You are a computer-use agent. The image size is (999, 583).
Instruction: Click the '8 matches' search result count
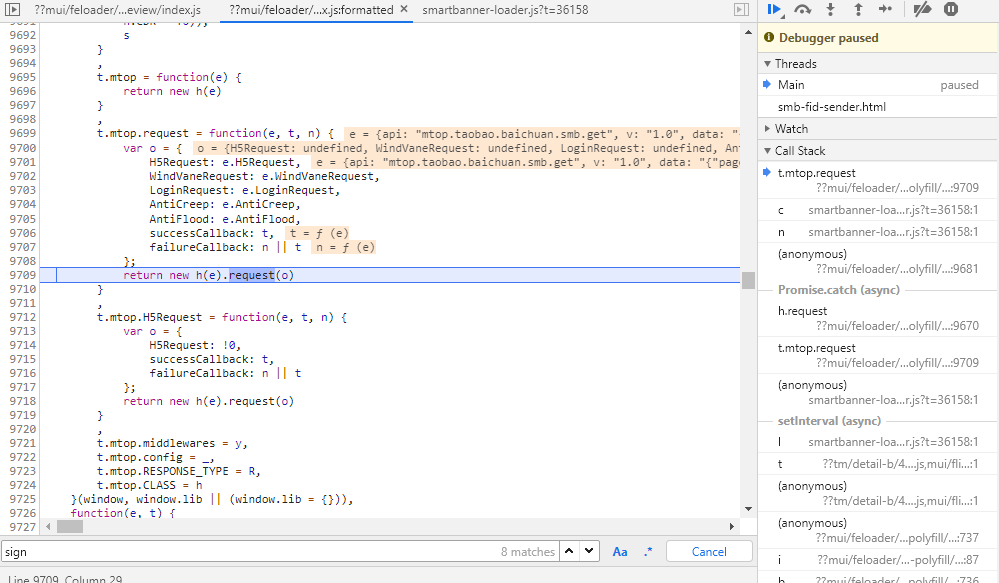(x=528, y=552)
